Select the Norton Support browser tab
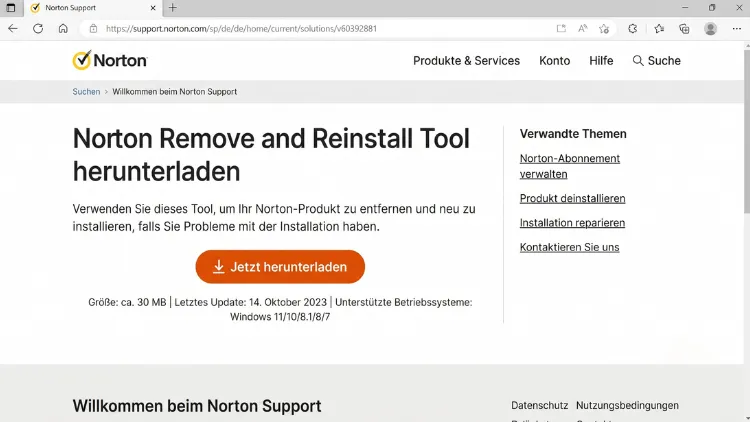The image size is (750, 422). (91, 8)
